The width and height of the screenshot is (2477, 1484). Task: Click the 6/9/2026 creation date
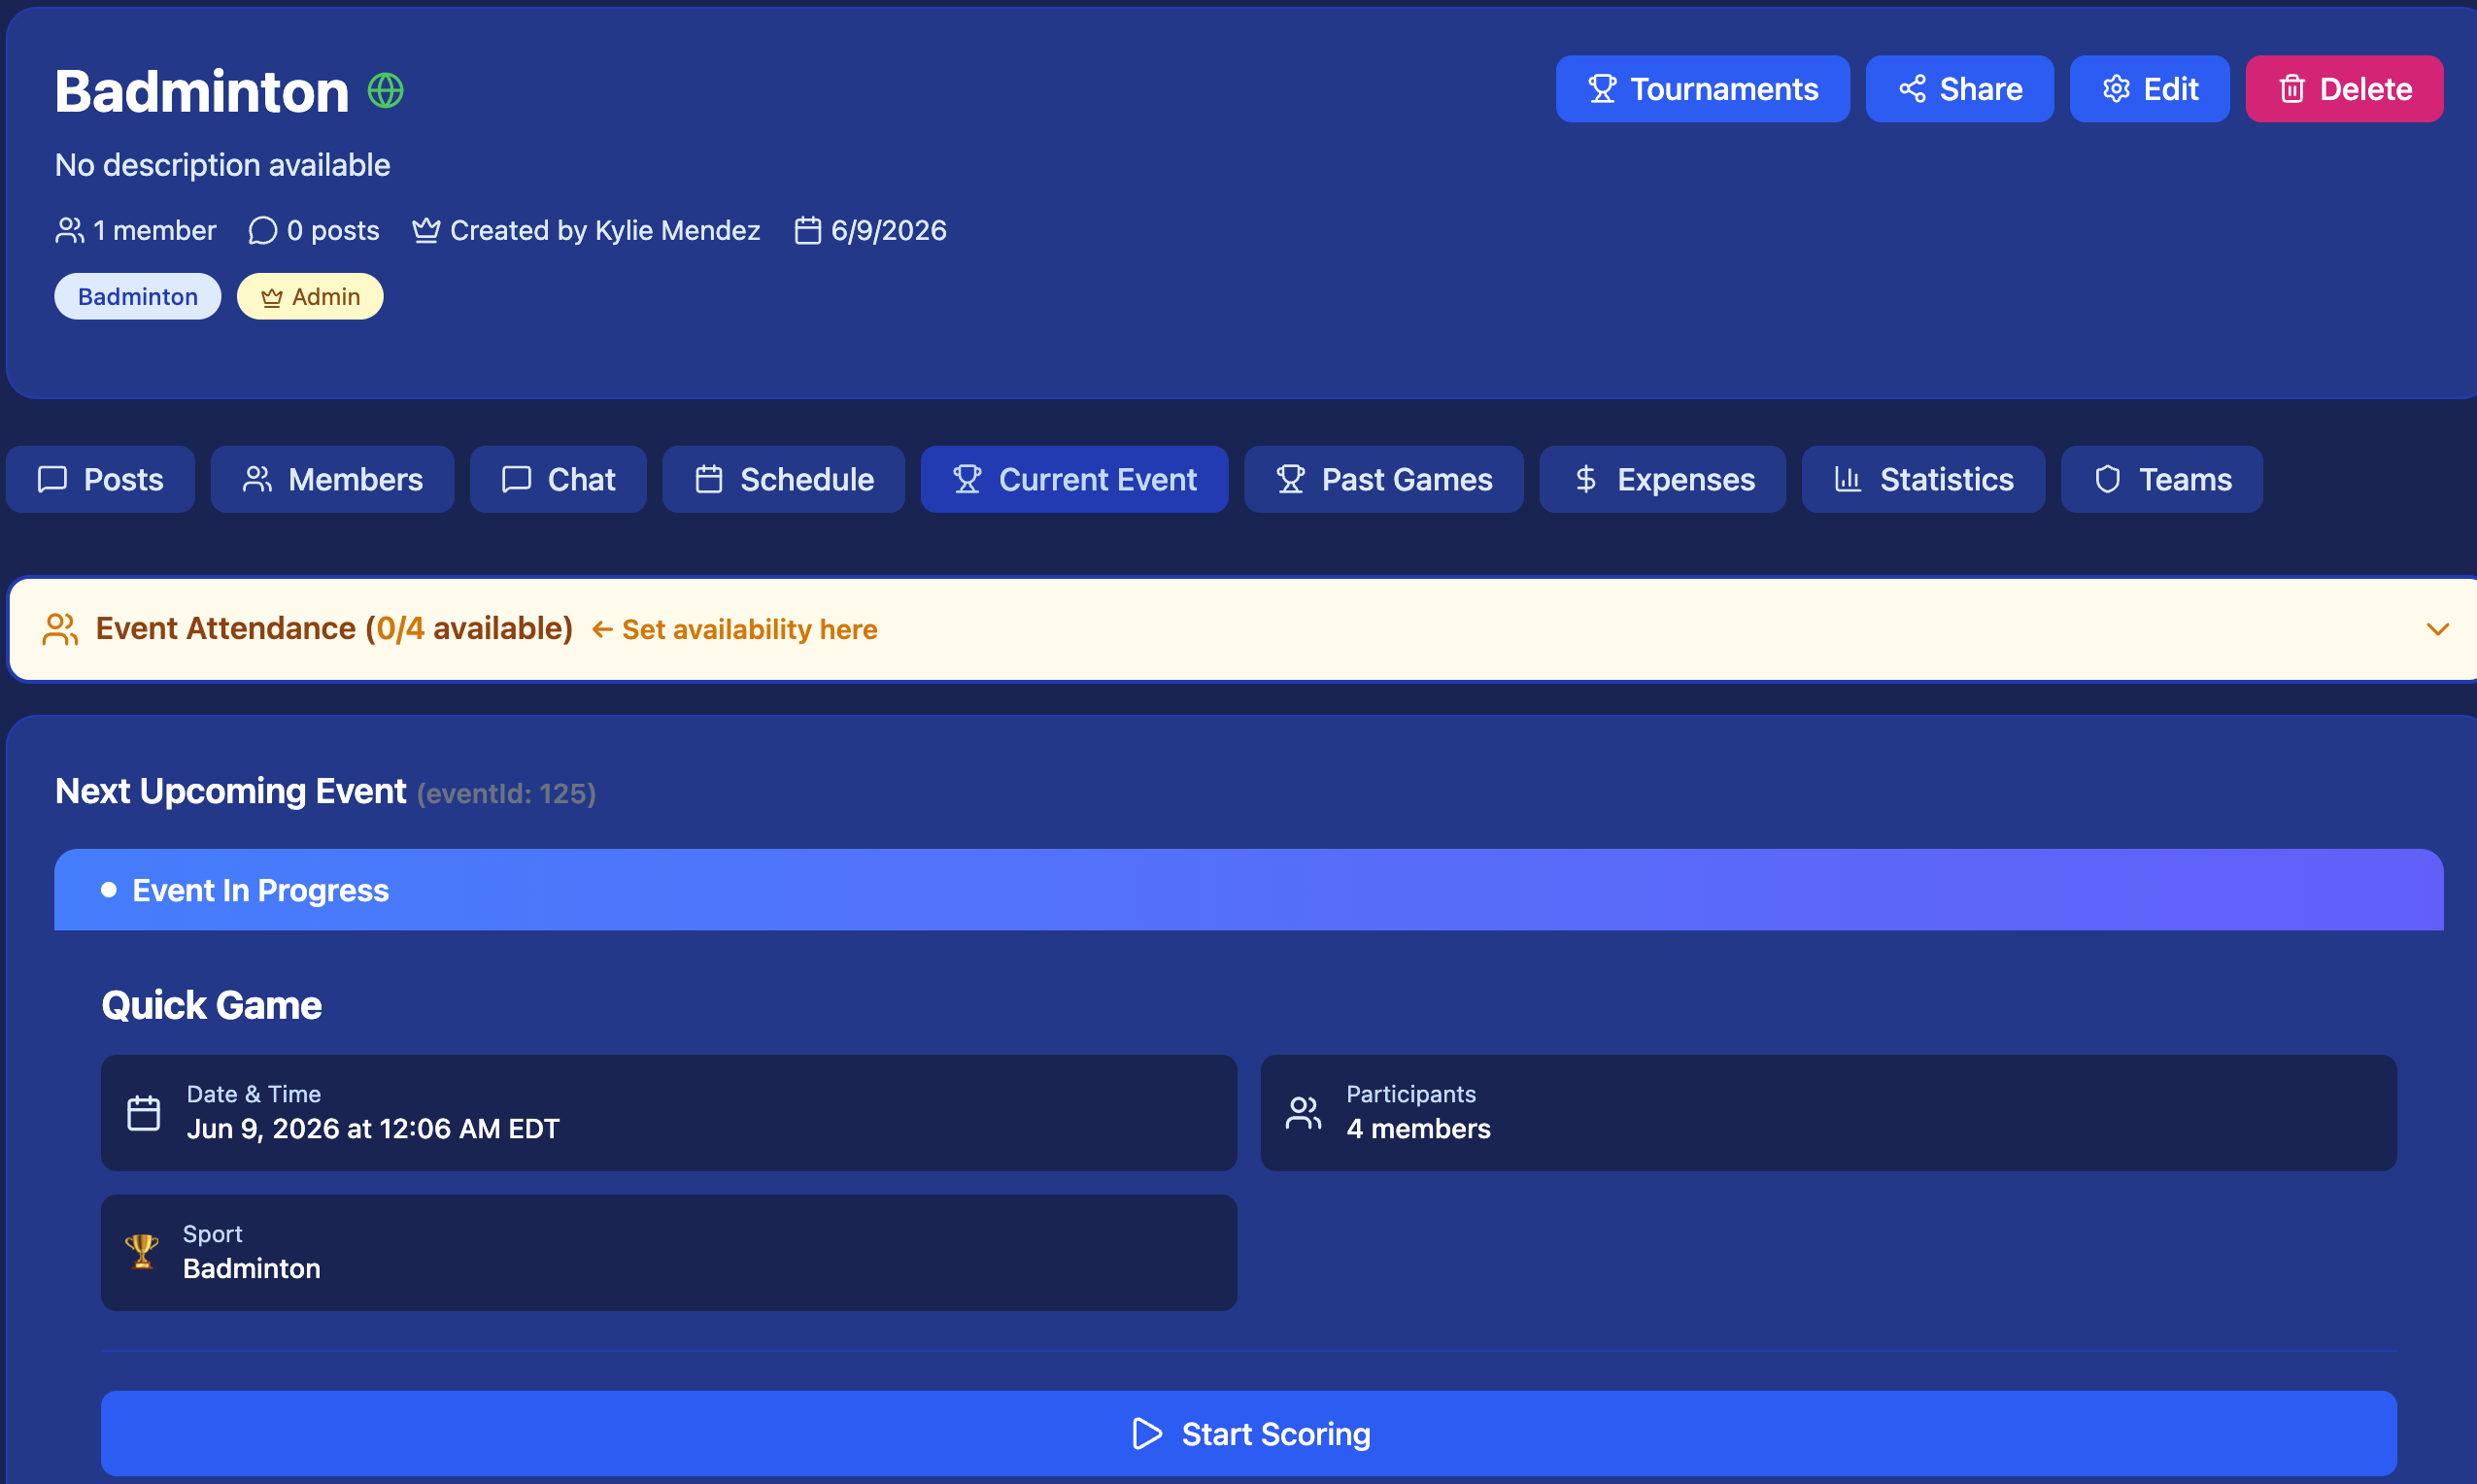pyautogui.click(x=888, y=231)
